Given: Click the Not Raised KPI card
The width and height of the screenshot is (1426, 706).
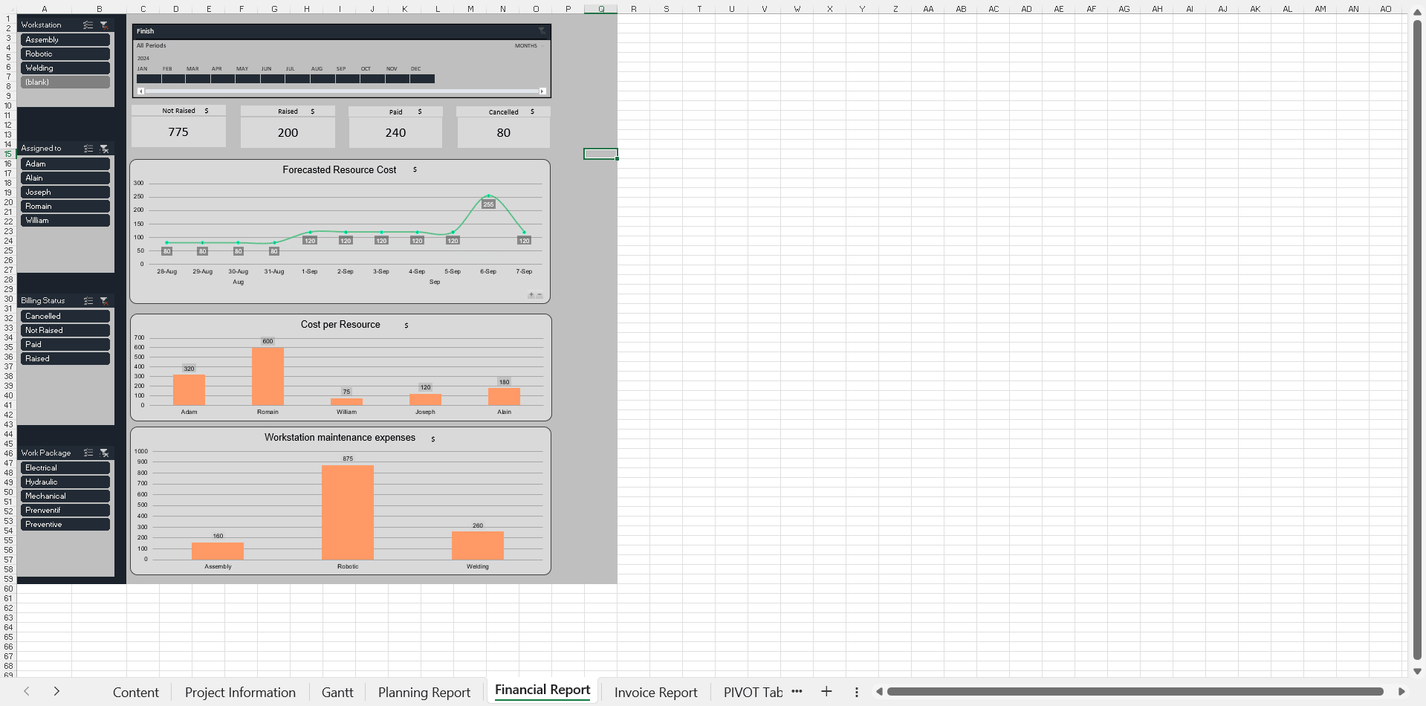Looking at the screenshot, I should tap(178, 125).
